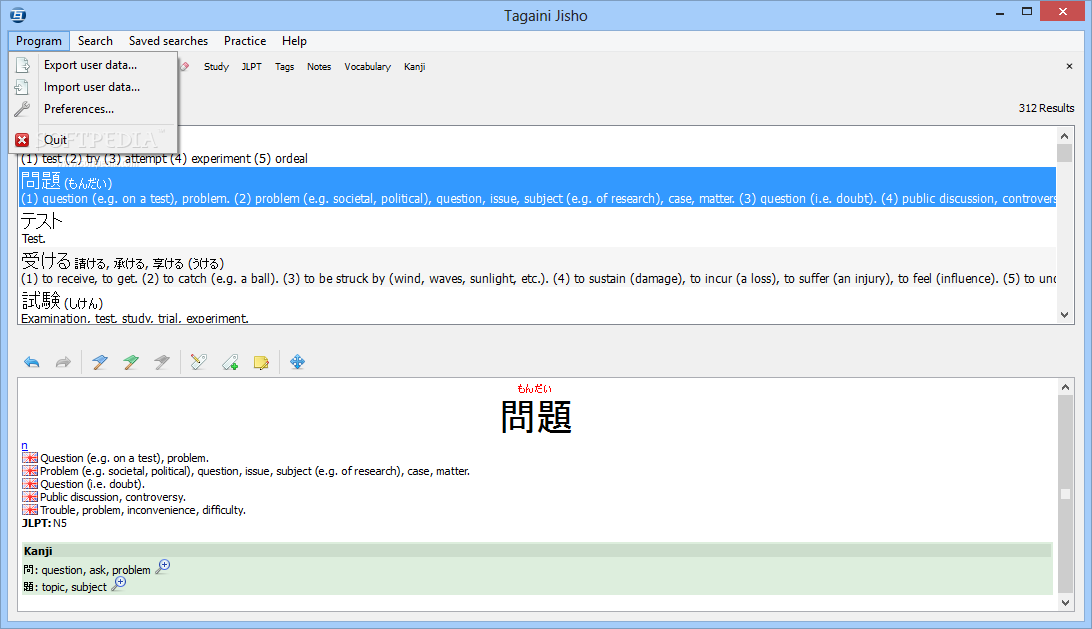The image size is (1092, 629).
Task: Click results list scrollbar down arrow
Action: click(1064, 315)
